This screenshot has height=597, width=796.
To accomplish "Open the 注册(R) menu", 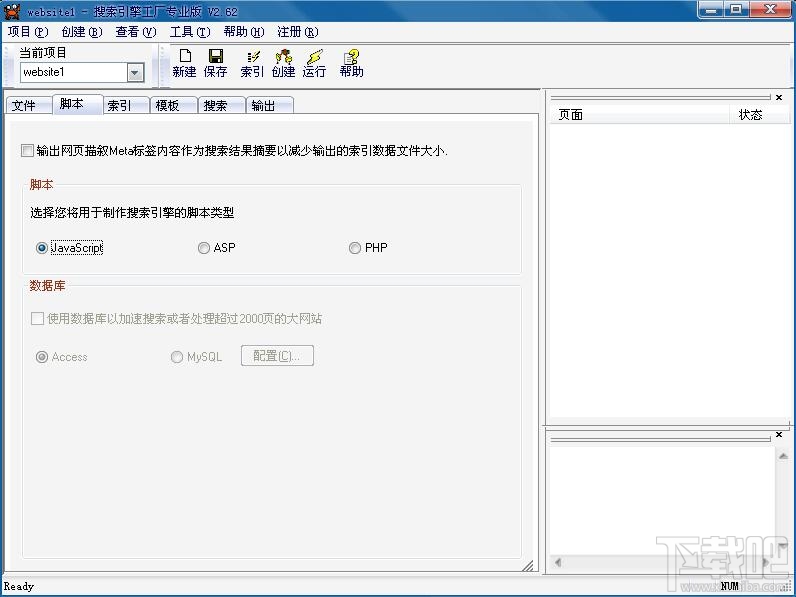I will pyautogui.click(x=297, y=32).
